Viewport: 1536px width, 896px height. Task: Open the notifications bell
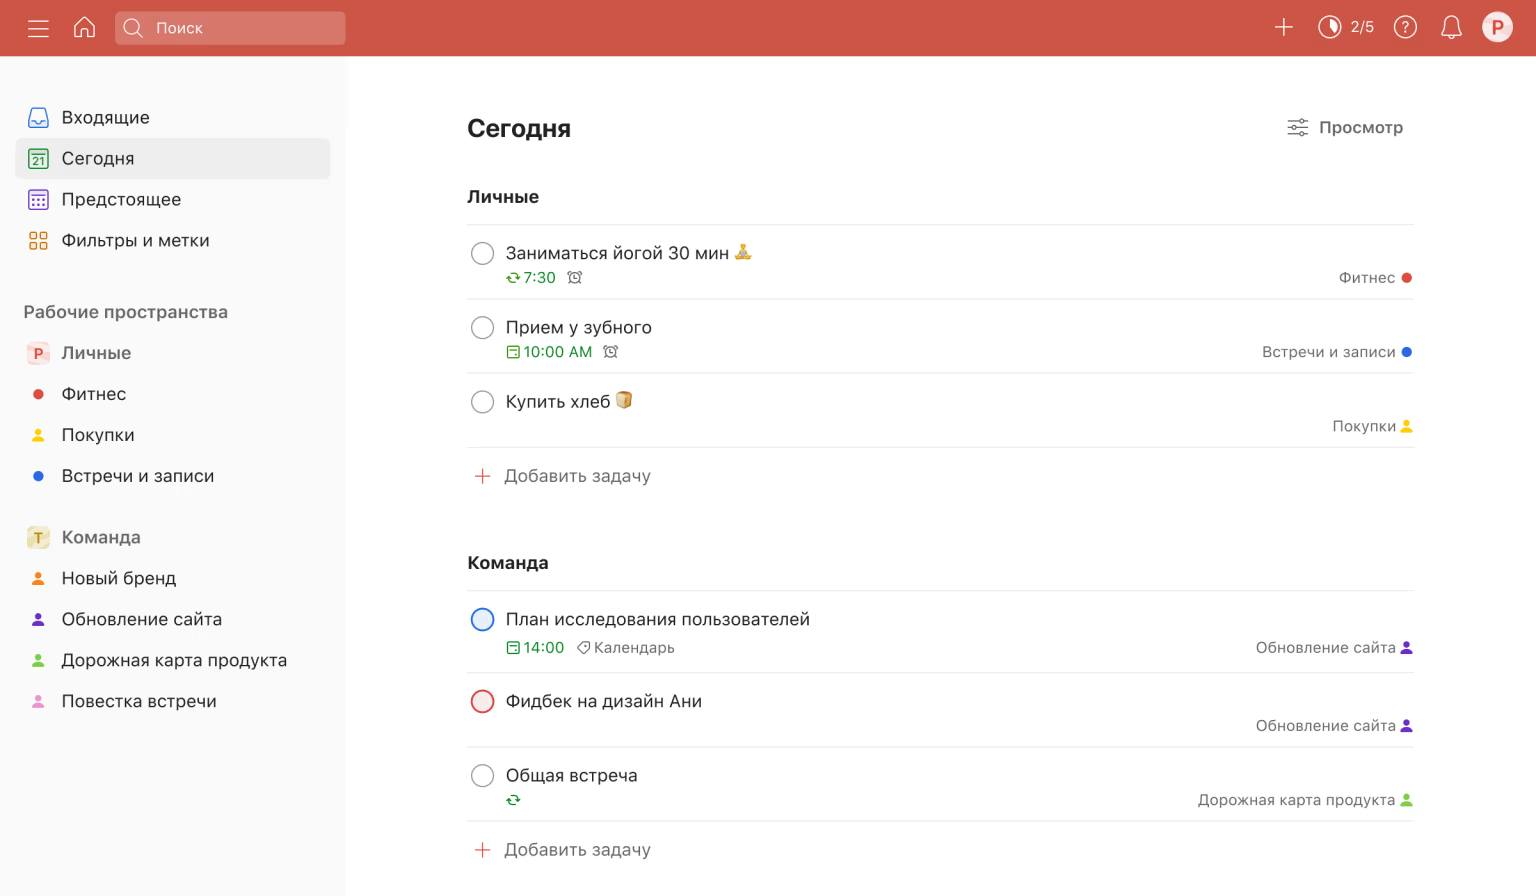[x=1451, y=27]
